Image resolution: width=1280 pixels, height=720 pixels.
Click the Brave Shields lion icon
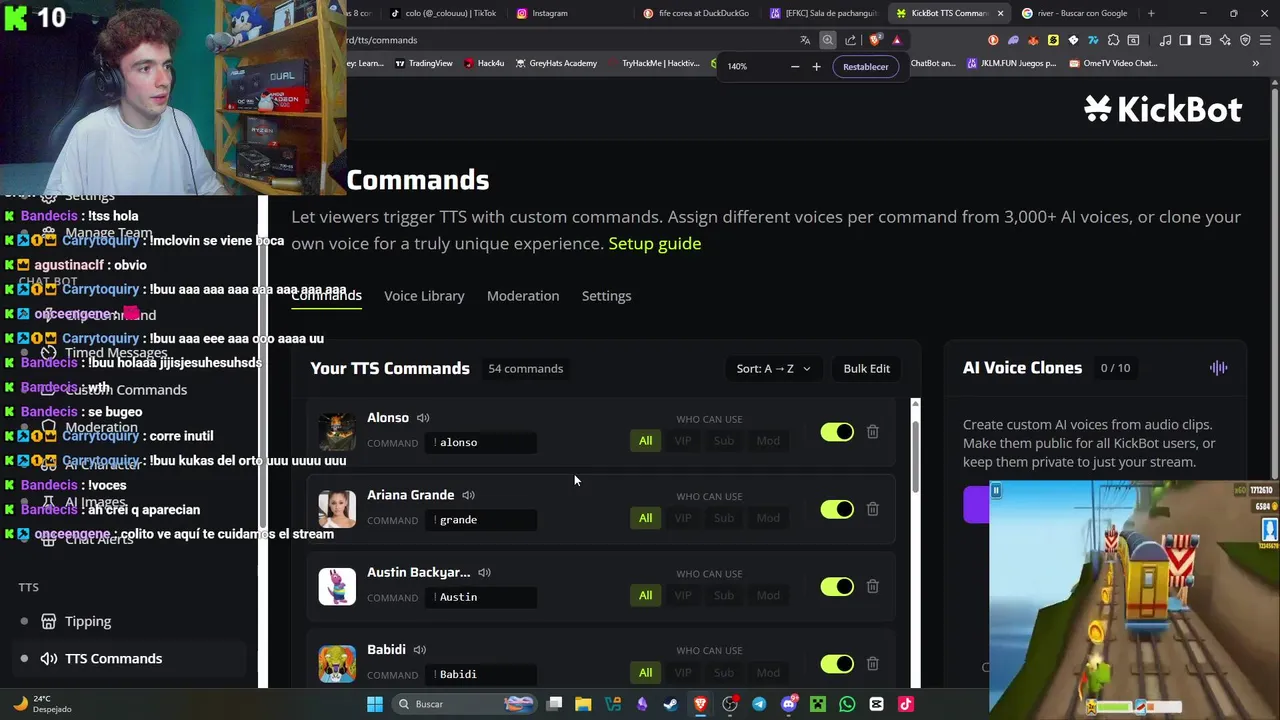pyautogui.click(x=875, y=40)
